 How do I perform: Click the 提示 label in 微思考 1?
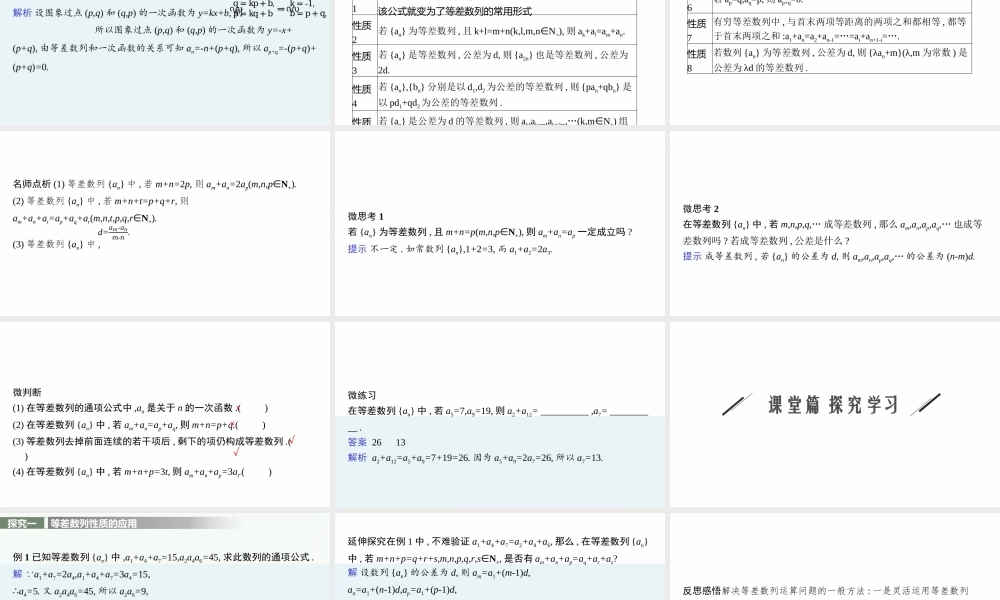coord(357,249)
